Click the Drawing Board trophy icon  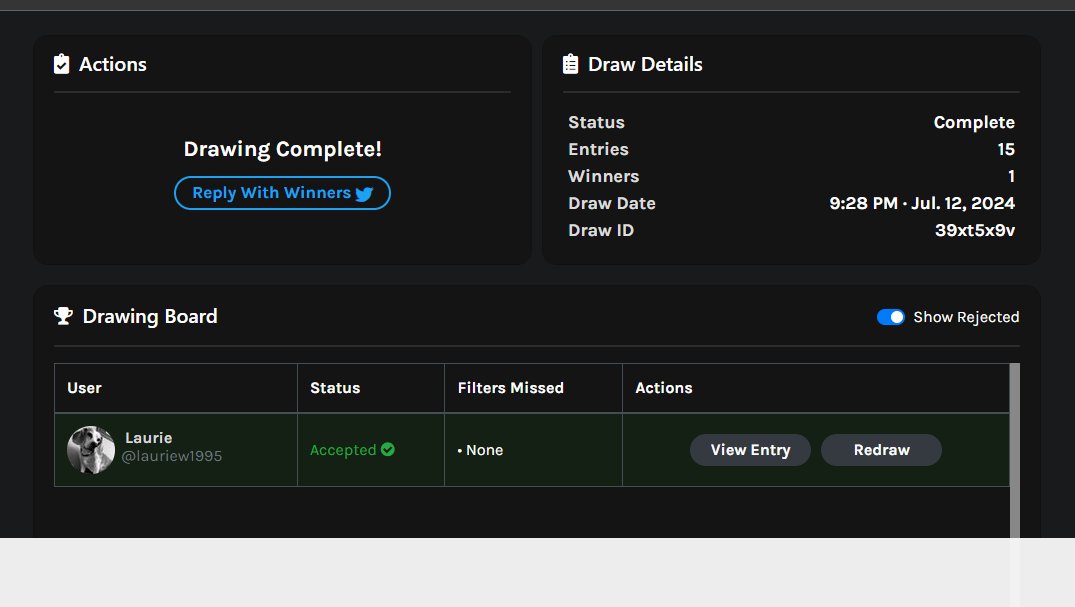(63, 316)
